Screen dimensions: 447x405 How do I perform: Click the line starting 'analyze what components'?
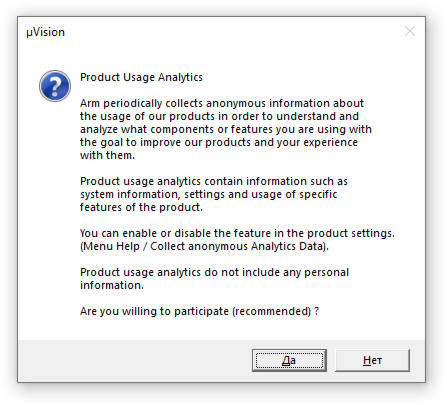coord(226,129)
